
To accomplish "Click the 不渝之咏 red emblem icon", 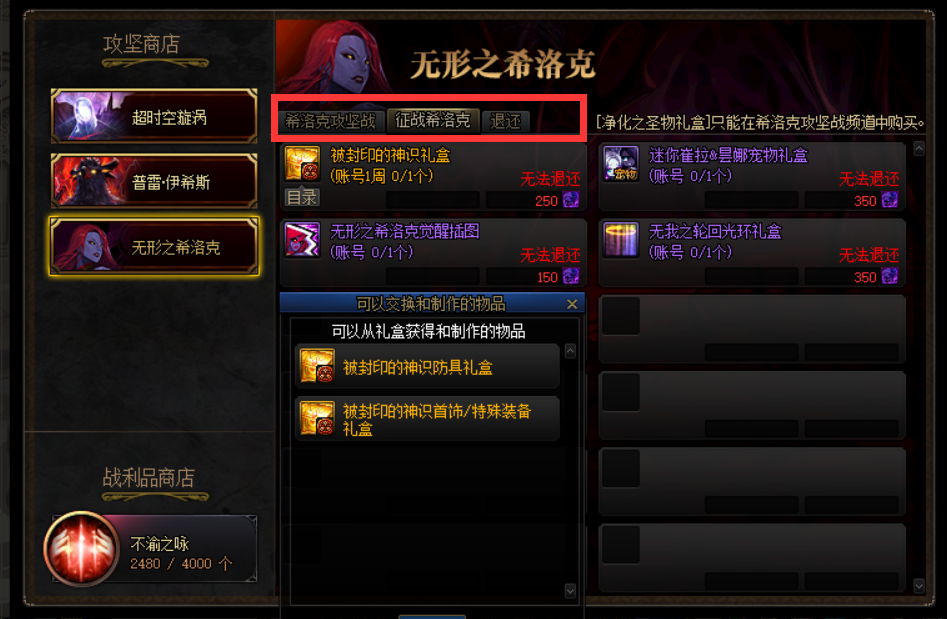I will (x=82, y=548).
